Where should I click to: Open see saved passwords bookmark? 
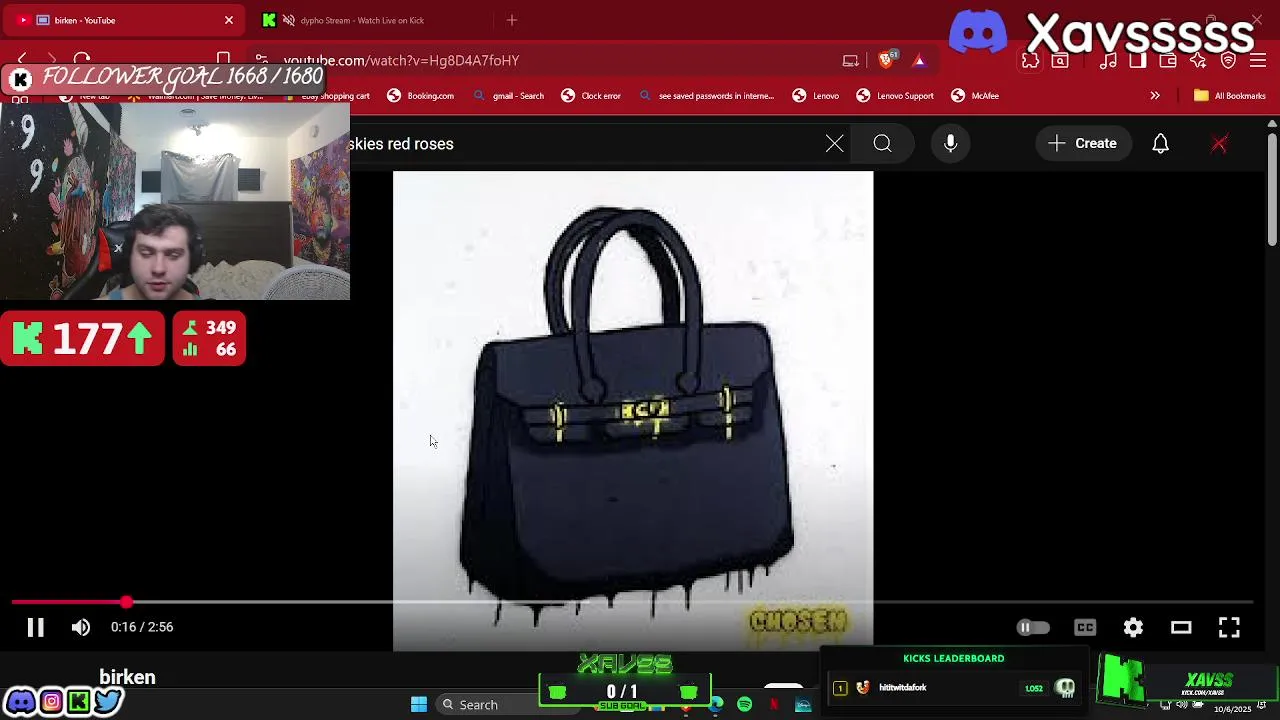[706, 96]
